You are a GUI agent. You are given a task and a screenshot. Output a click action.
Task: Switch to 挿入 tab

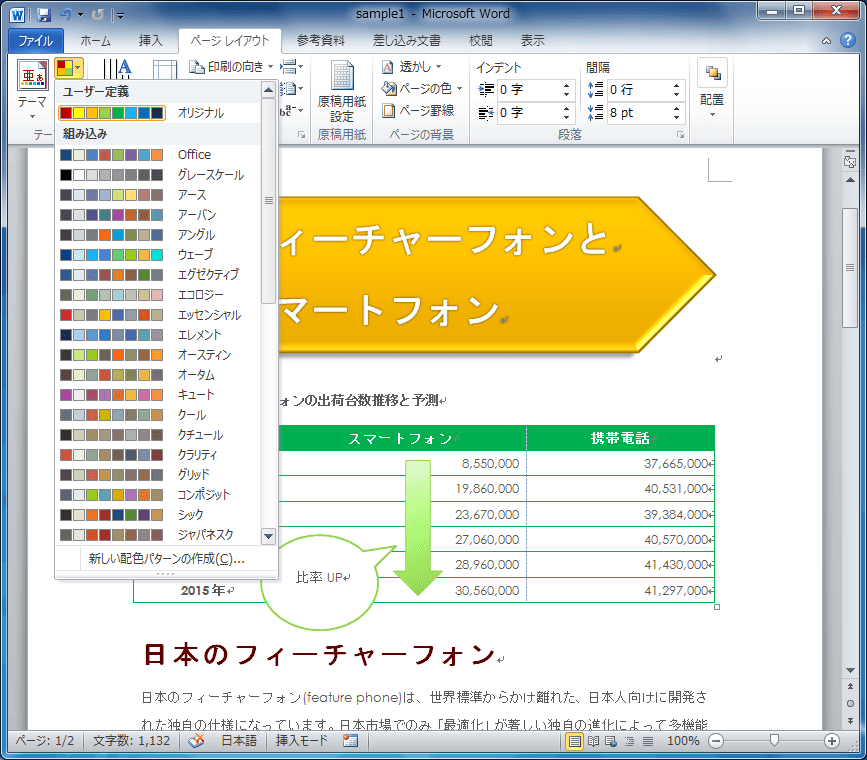tap(150, 40)
